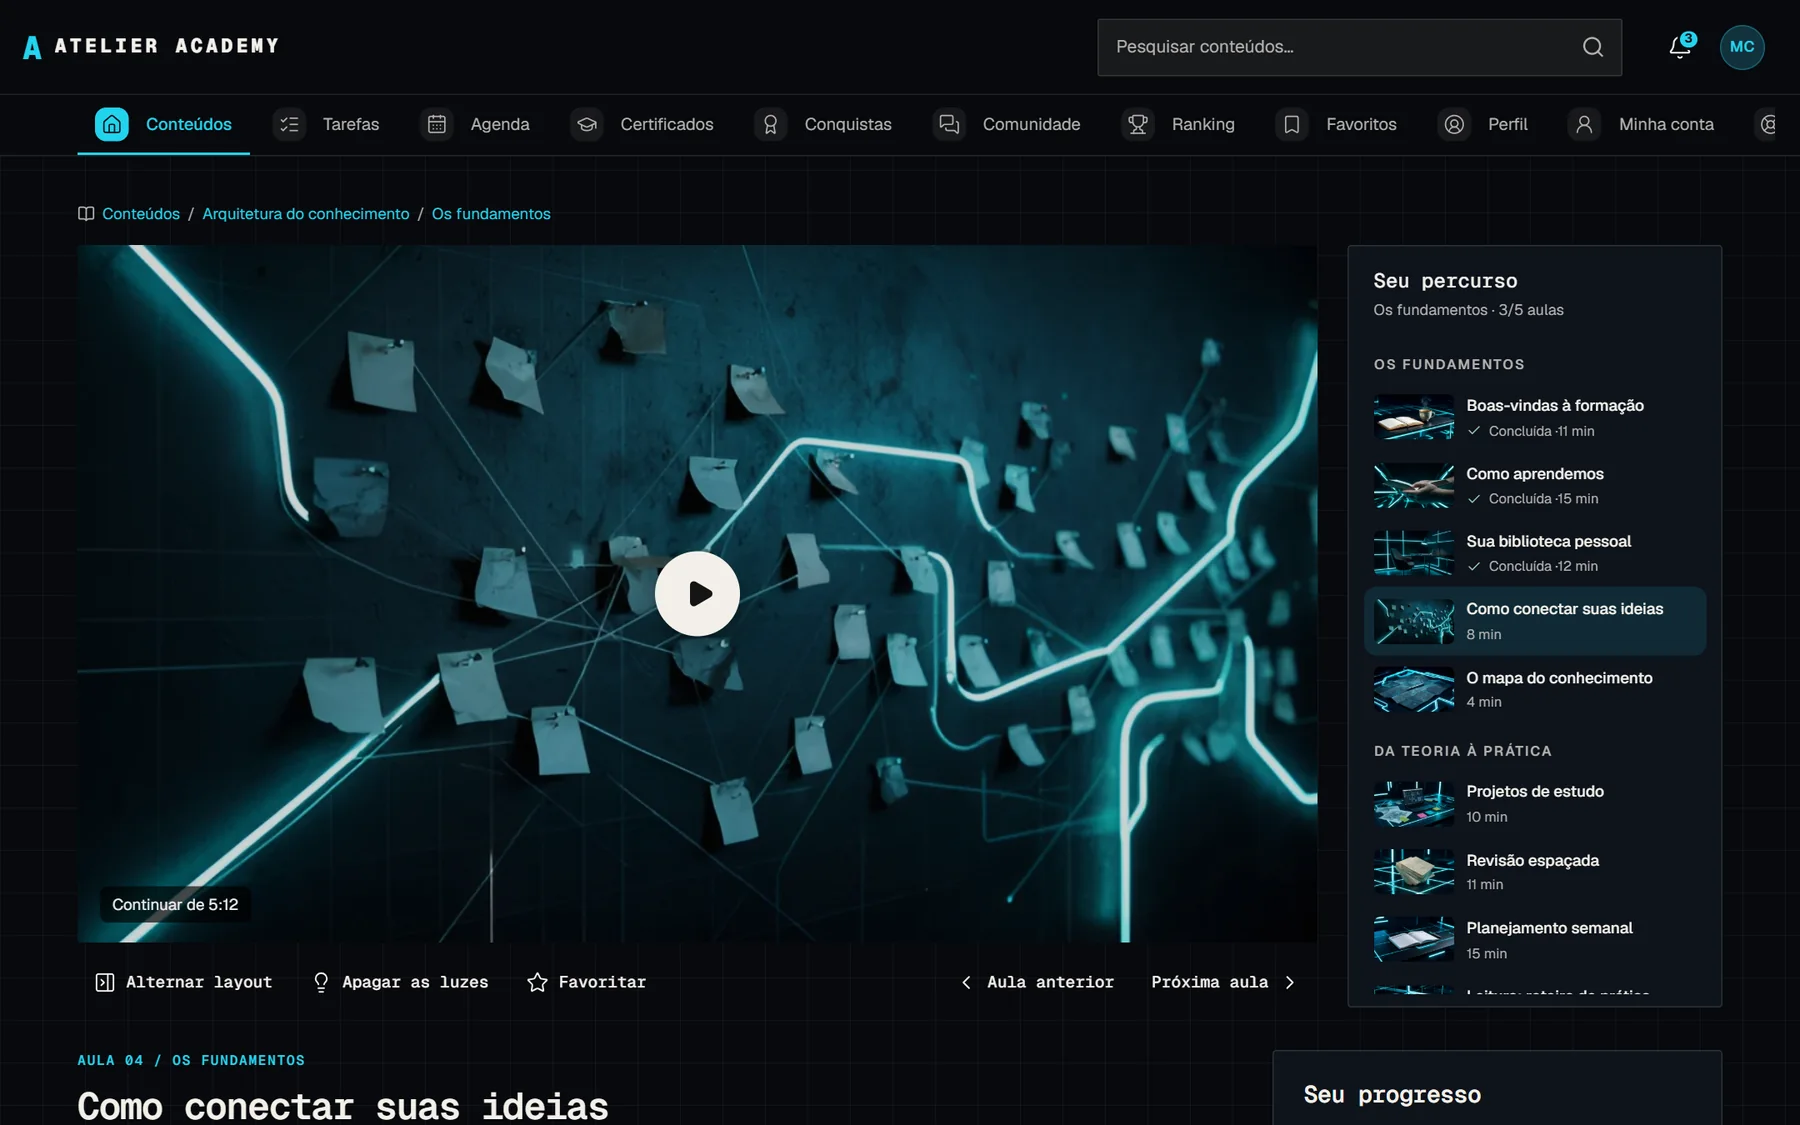Open lesson Revisão espaçada

(1535, 872)
